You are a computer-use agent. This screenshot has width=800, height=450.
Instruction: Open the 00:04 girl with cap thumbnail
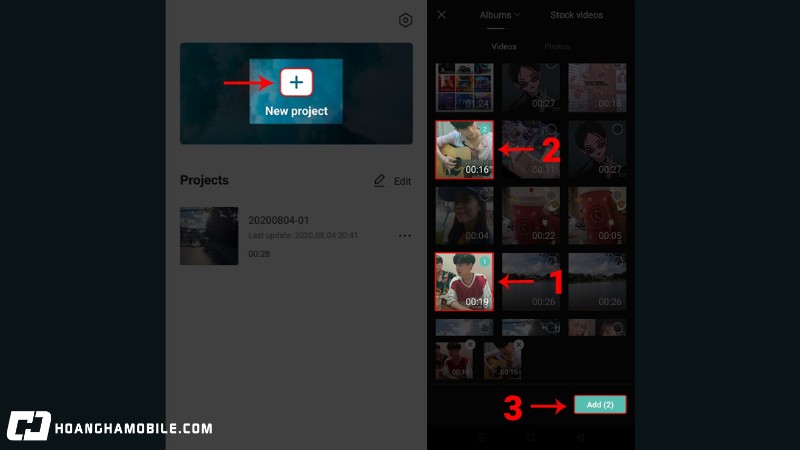click(x=464, y=216)
